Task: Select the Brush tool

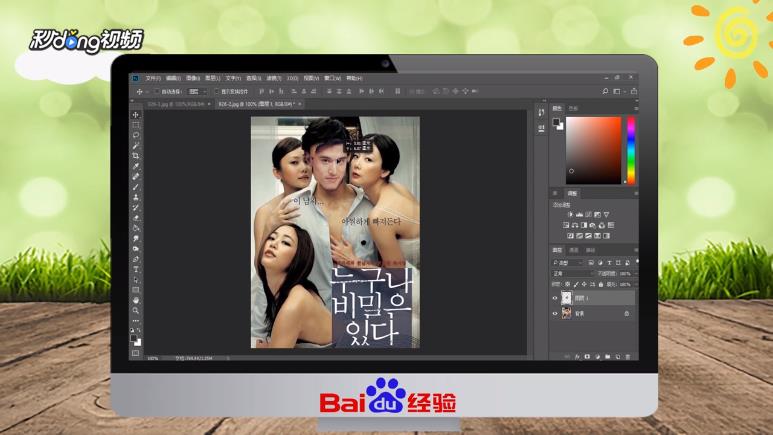Action: (136, 187)
